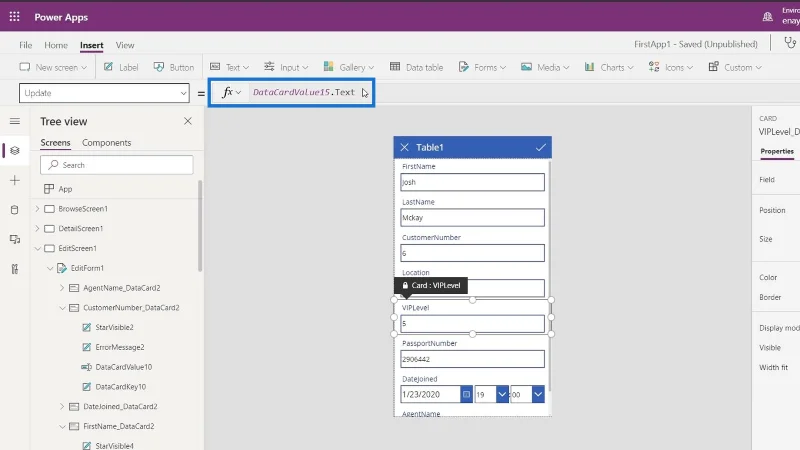Click the DateJoined date field 1/23/2020

[x=431, y=394]
